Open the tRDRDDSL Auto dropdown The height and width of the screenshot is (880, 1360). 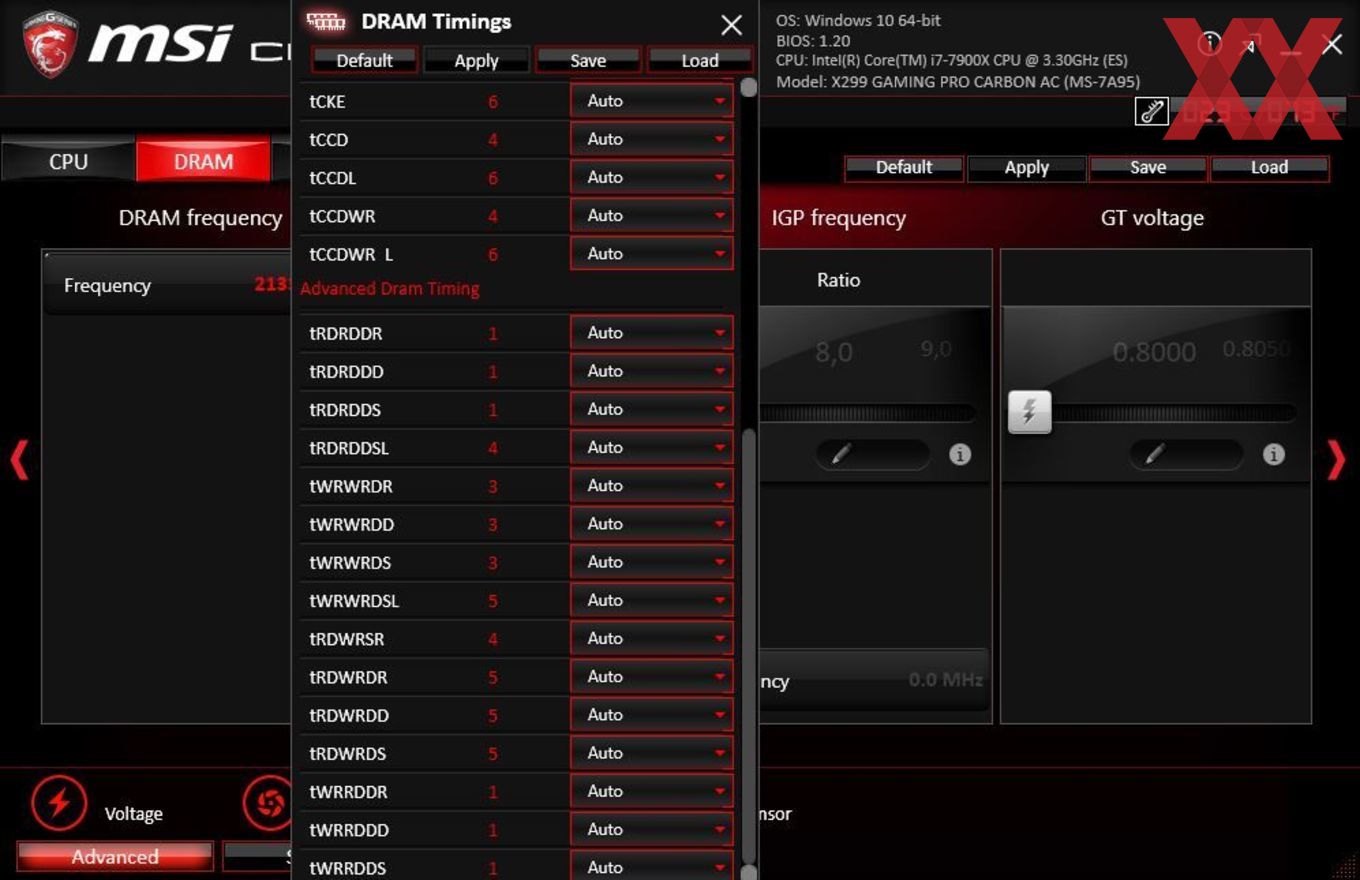(x=652, y=447)
